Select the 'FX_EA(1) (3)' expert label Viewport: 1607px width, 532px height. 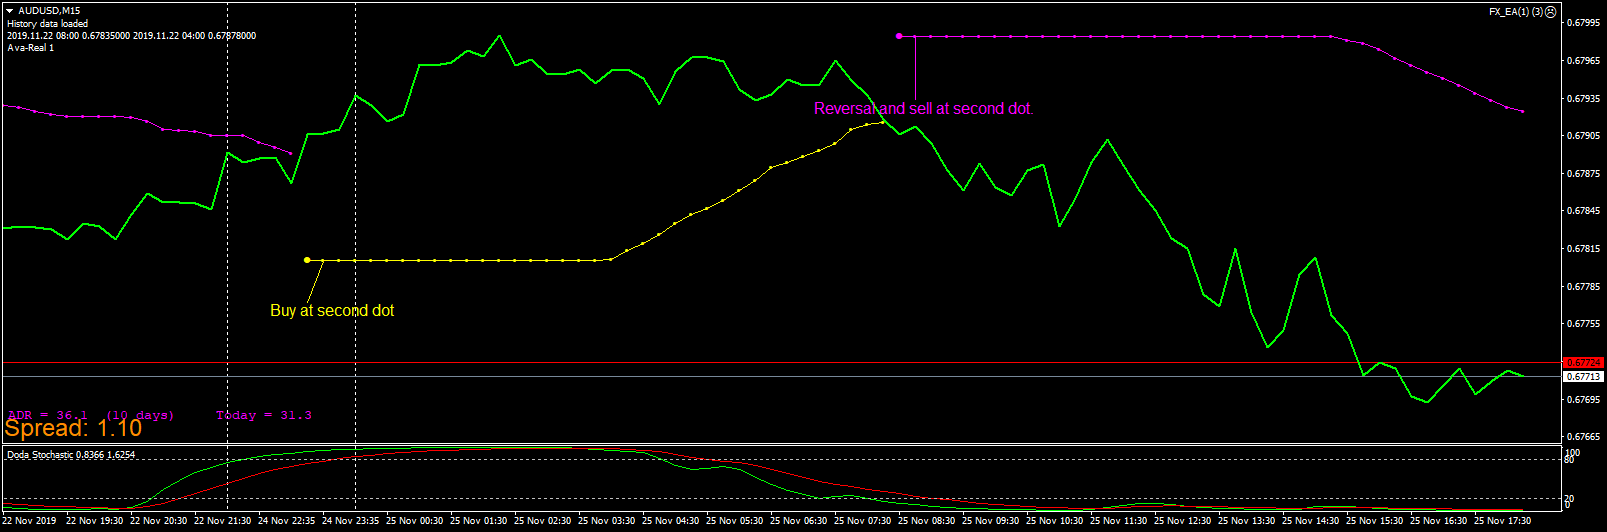point(1515,12)
